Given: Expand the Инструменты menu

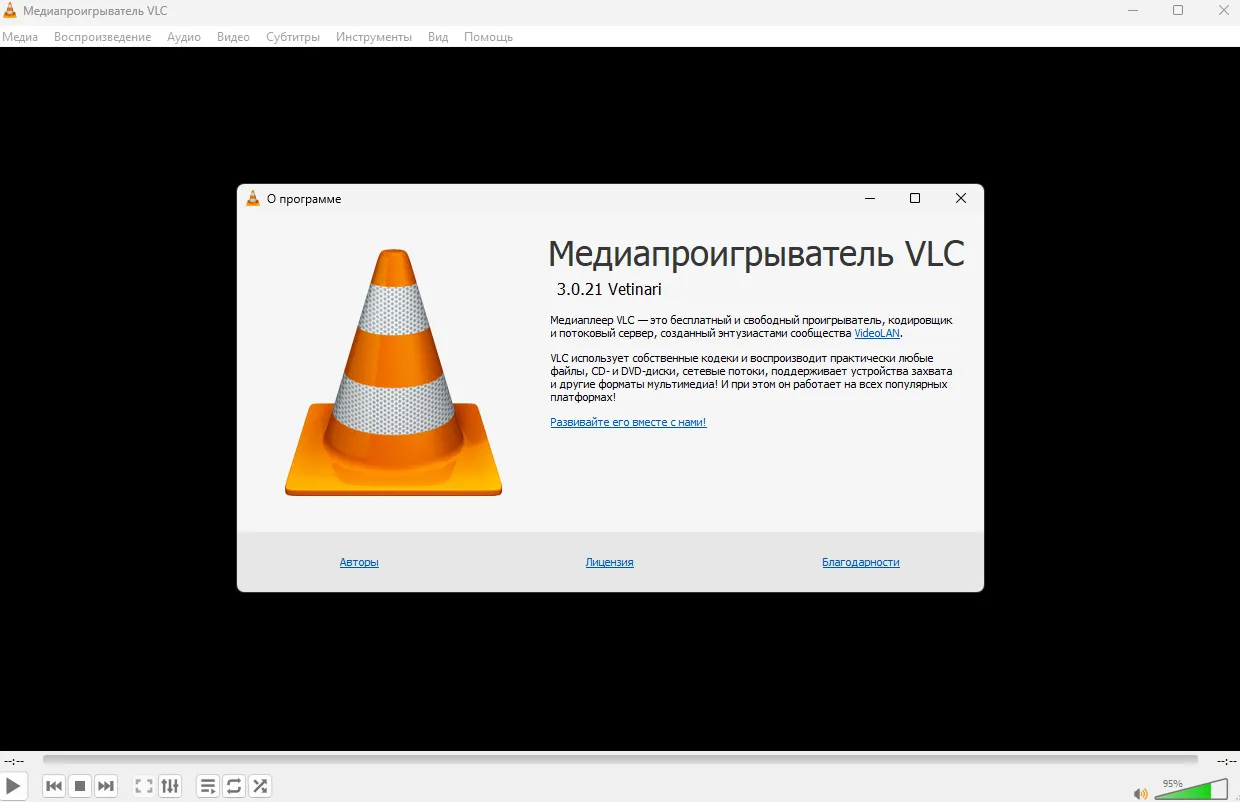Looking at the screenshot, I should click(373, 37).
